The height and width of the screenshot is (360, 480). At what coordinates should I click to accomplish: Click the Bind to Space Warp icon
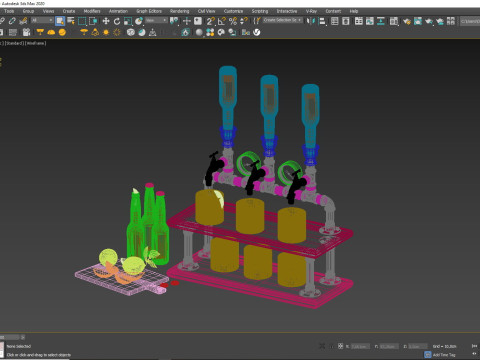click(23, 21)
